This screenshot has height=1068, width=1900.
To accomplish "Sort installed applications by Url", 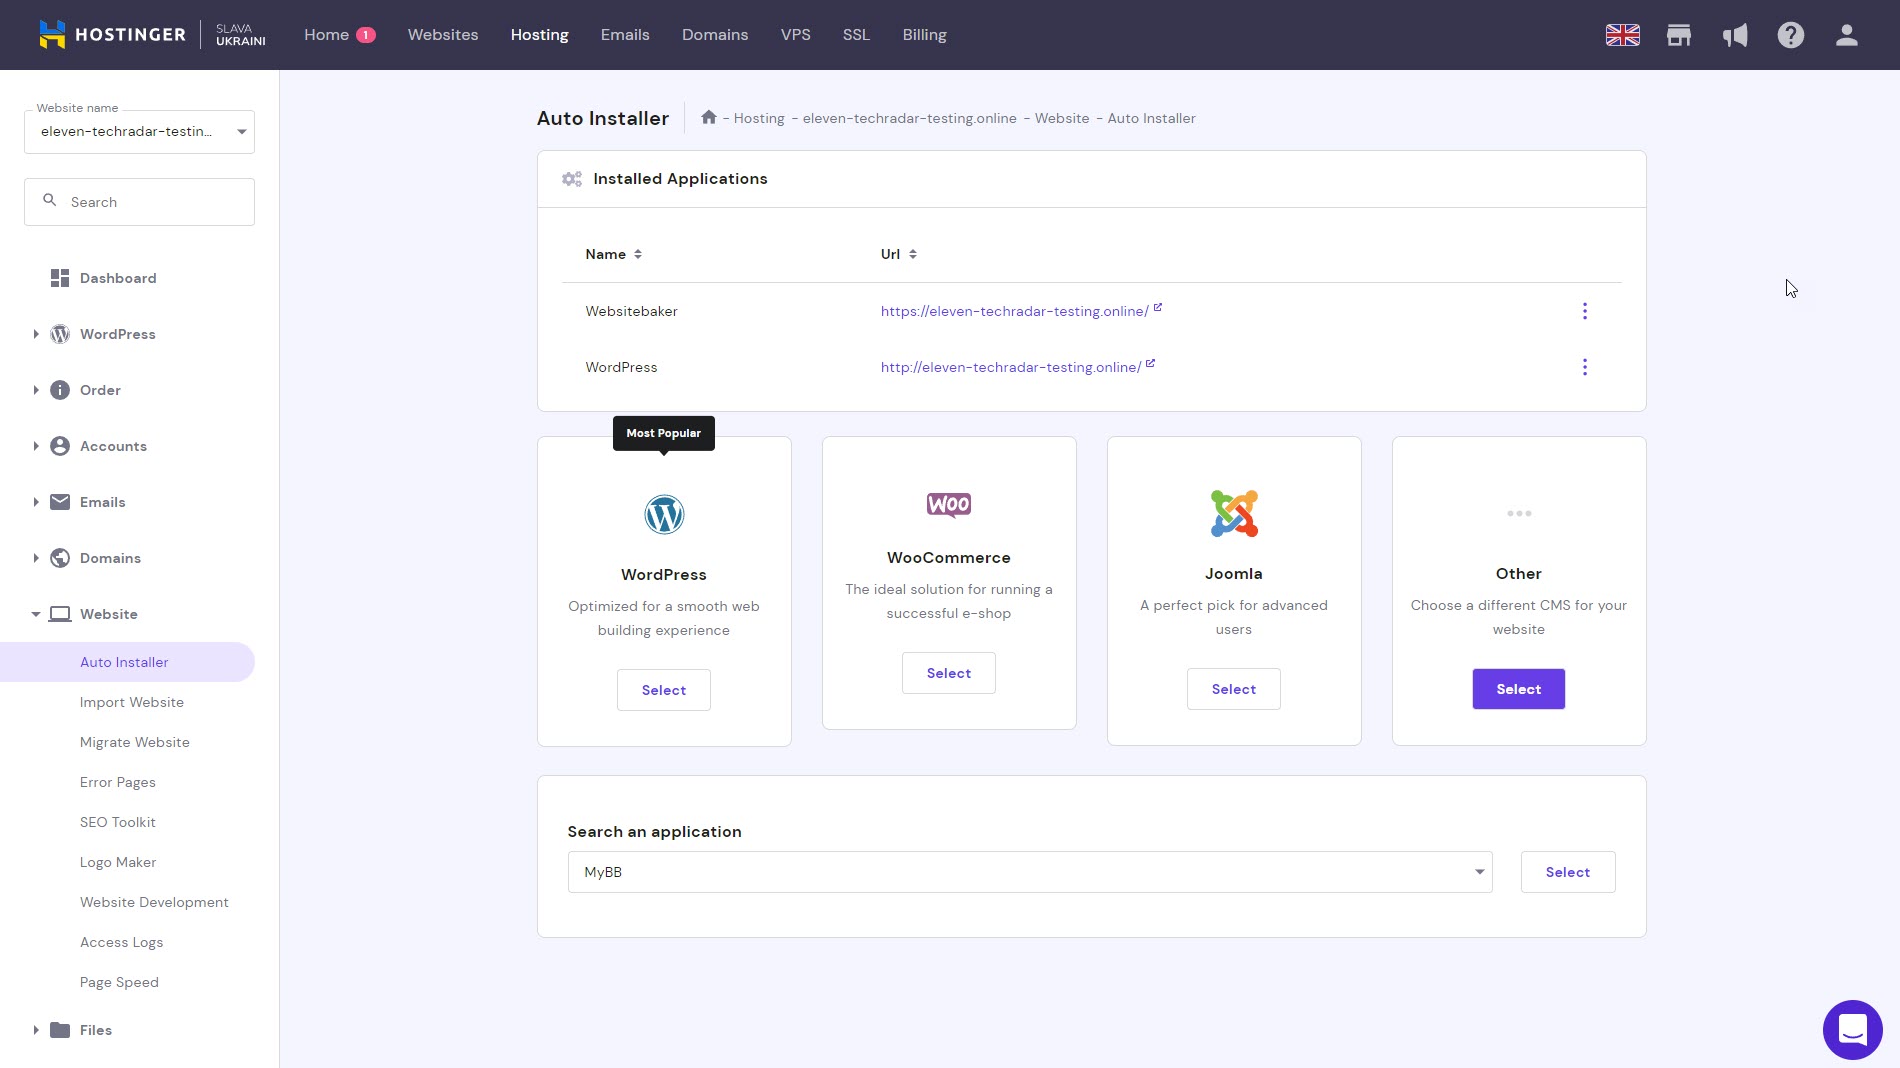I will [898, 254].
